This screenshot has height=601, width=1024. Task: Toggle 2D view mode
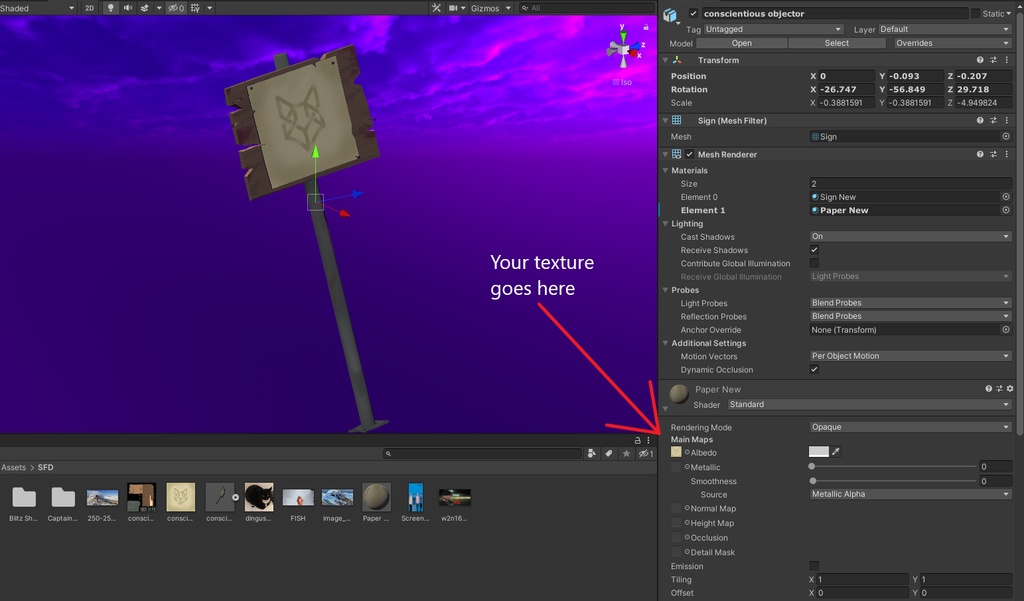click(x=89, y=8)
